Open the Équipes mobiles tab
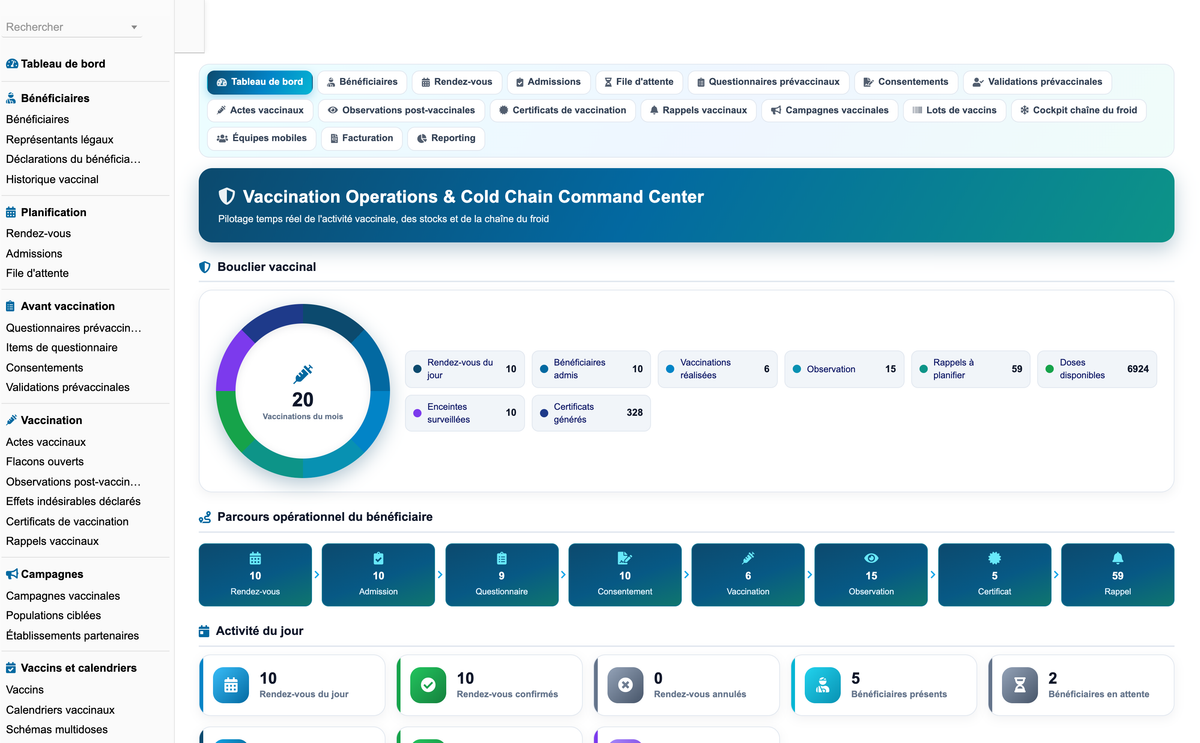 (x=262, y=138)
